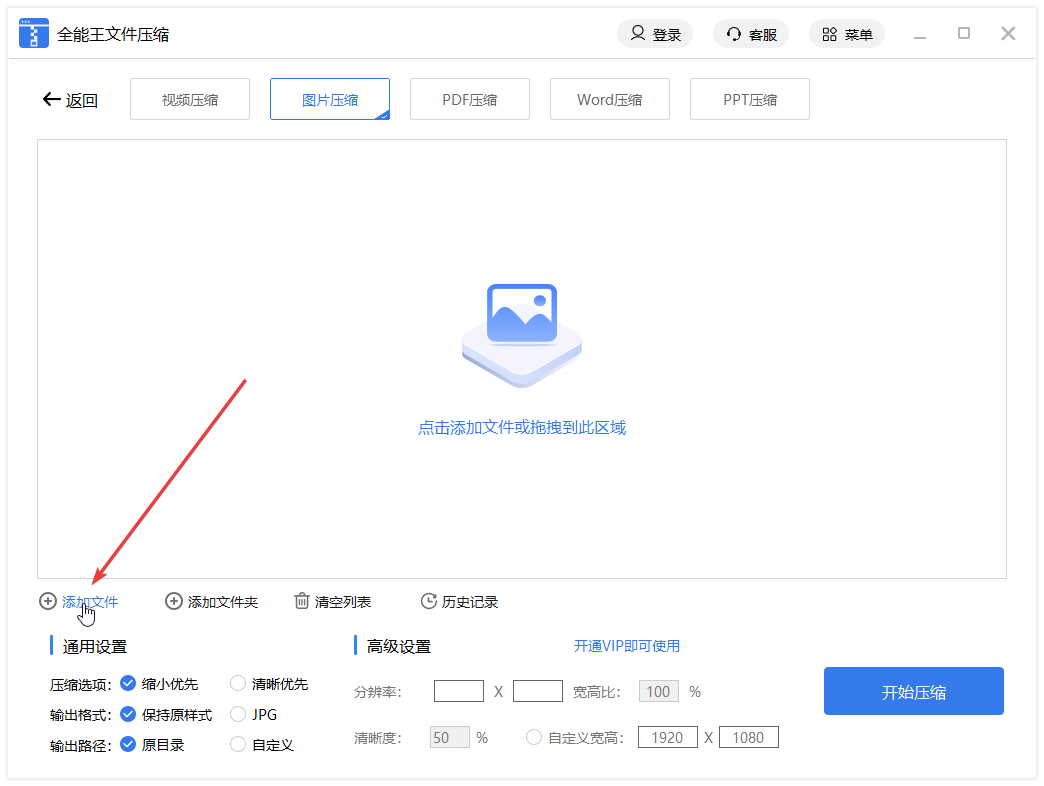Click the plus icon for 添加文件夹
Screen dimensions: 1044x786
174,602
